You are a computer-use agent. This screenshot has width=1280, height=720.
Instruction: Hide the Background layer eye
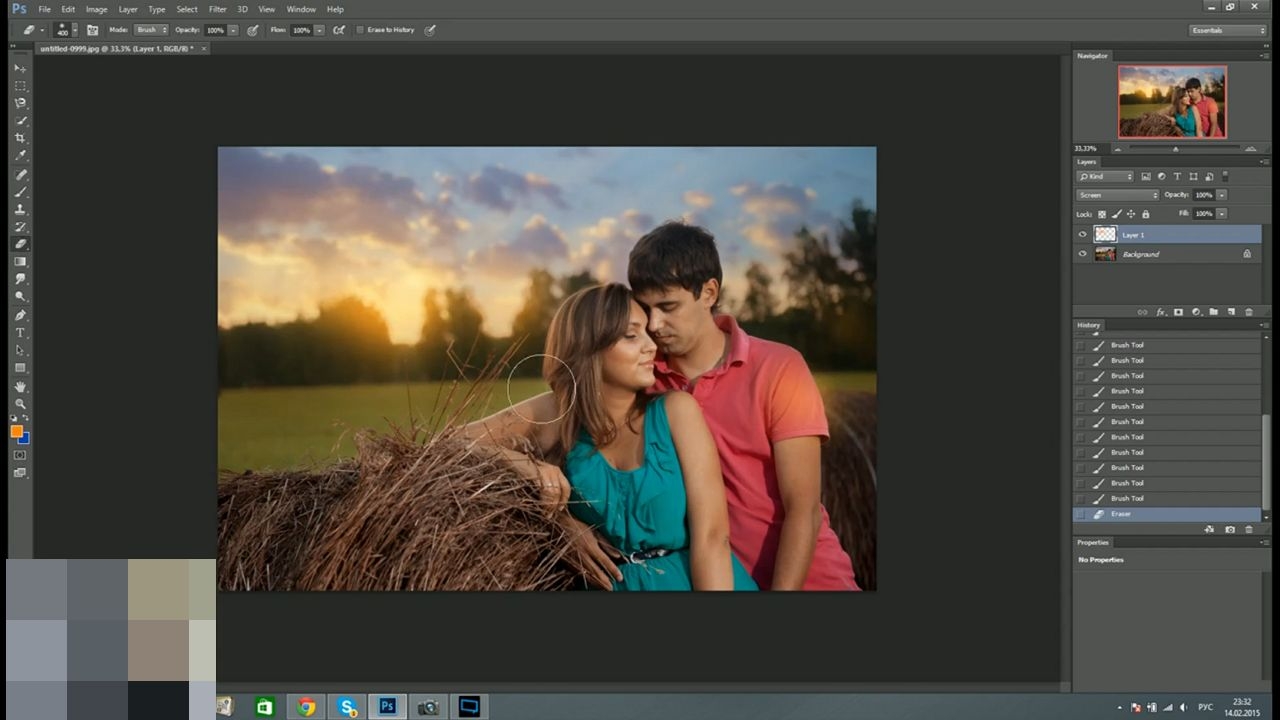1082,254
